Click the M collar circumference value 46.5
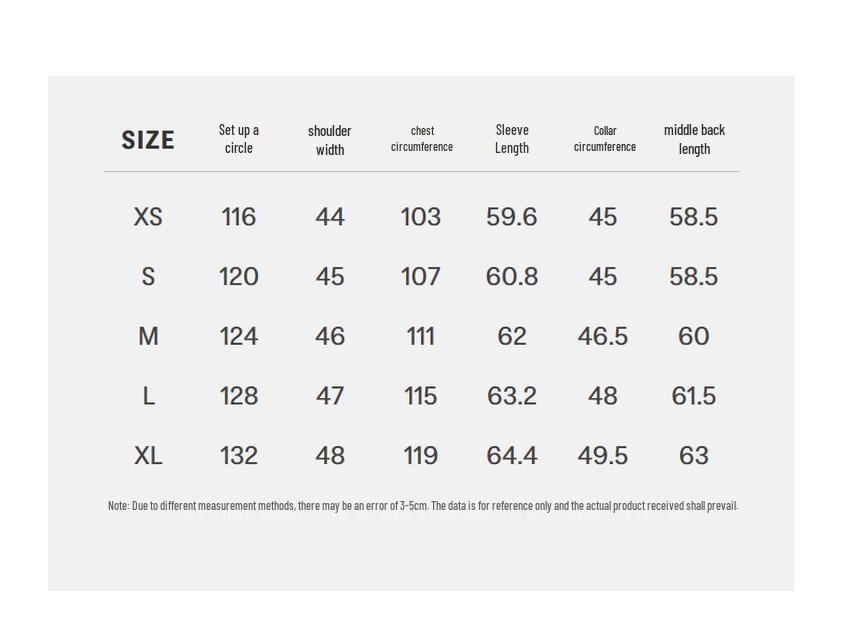 (x=603, y=336)
